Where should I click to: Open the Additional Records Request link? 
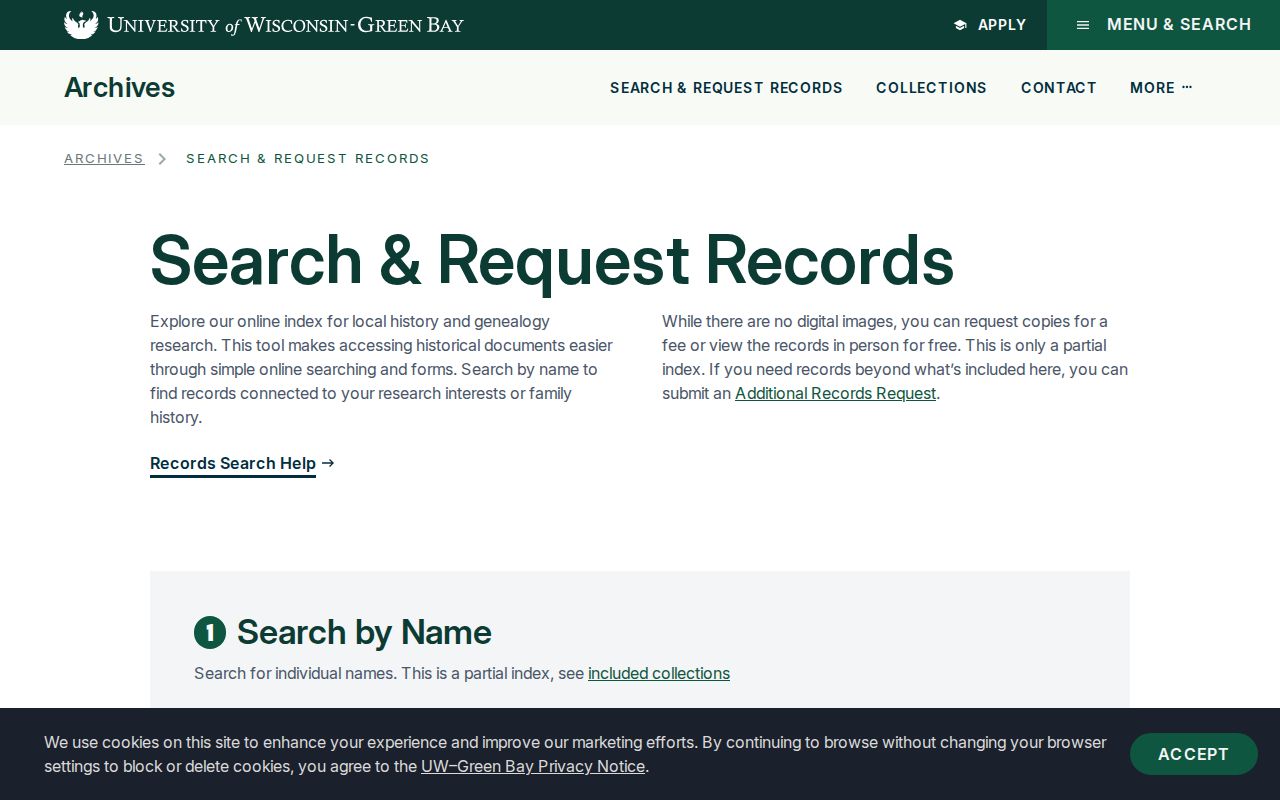[x=835, y=393]
